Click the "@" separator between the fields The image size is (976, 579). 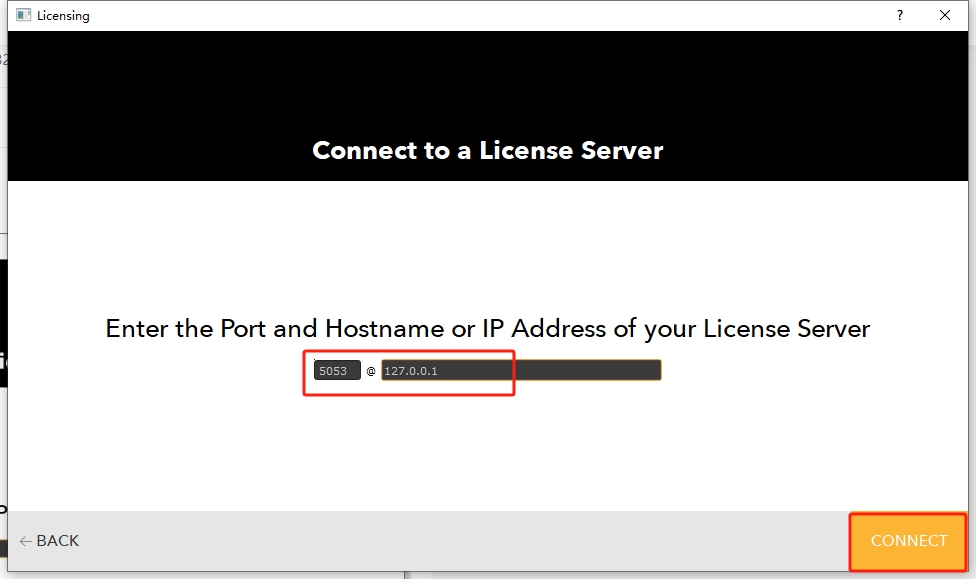click(x=371, y=371)
